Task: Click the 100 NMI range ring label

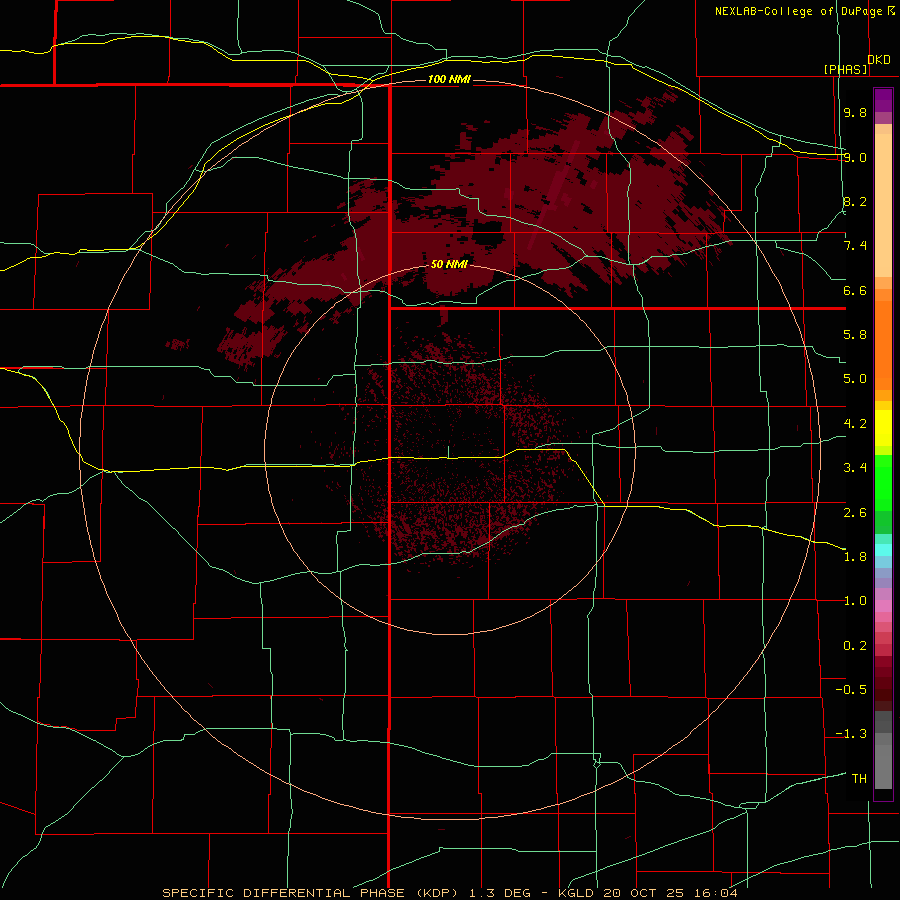Action: [449, 79]
